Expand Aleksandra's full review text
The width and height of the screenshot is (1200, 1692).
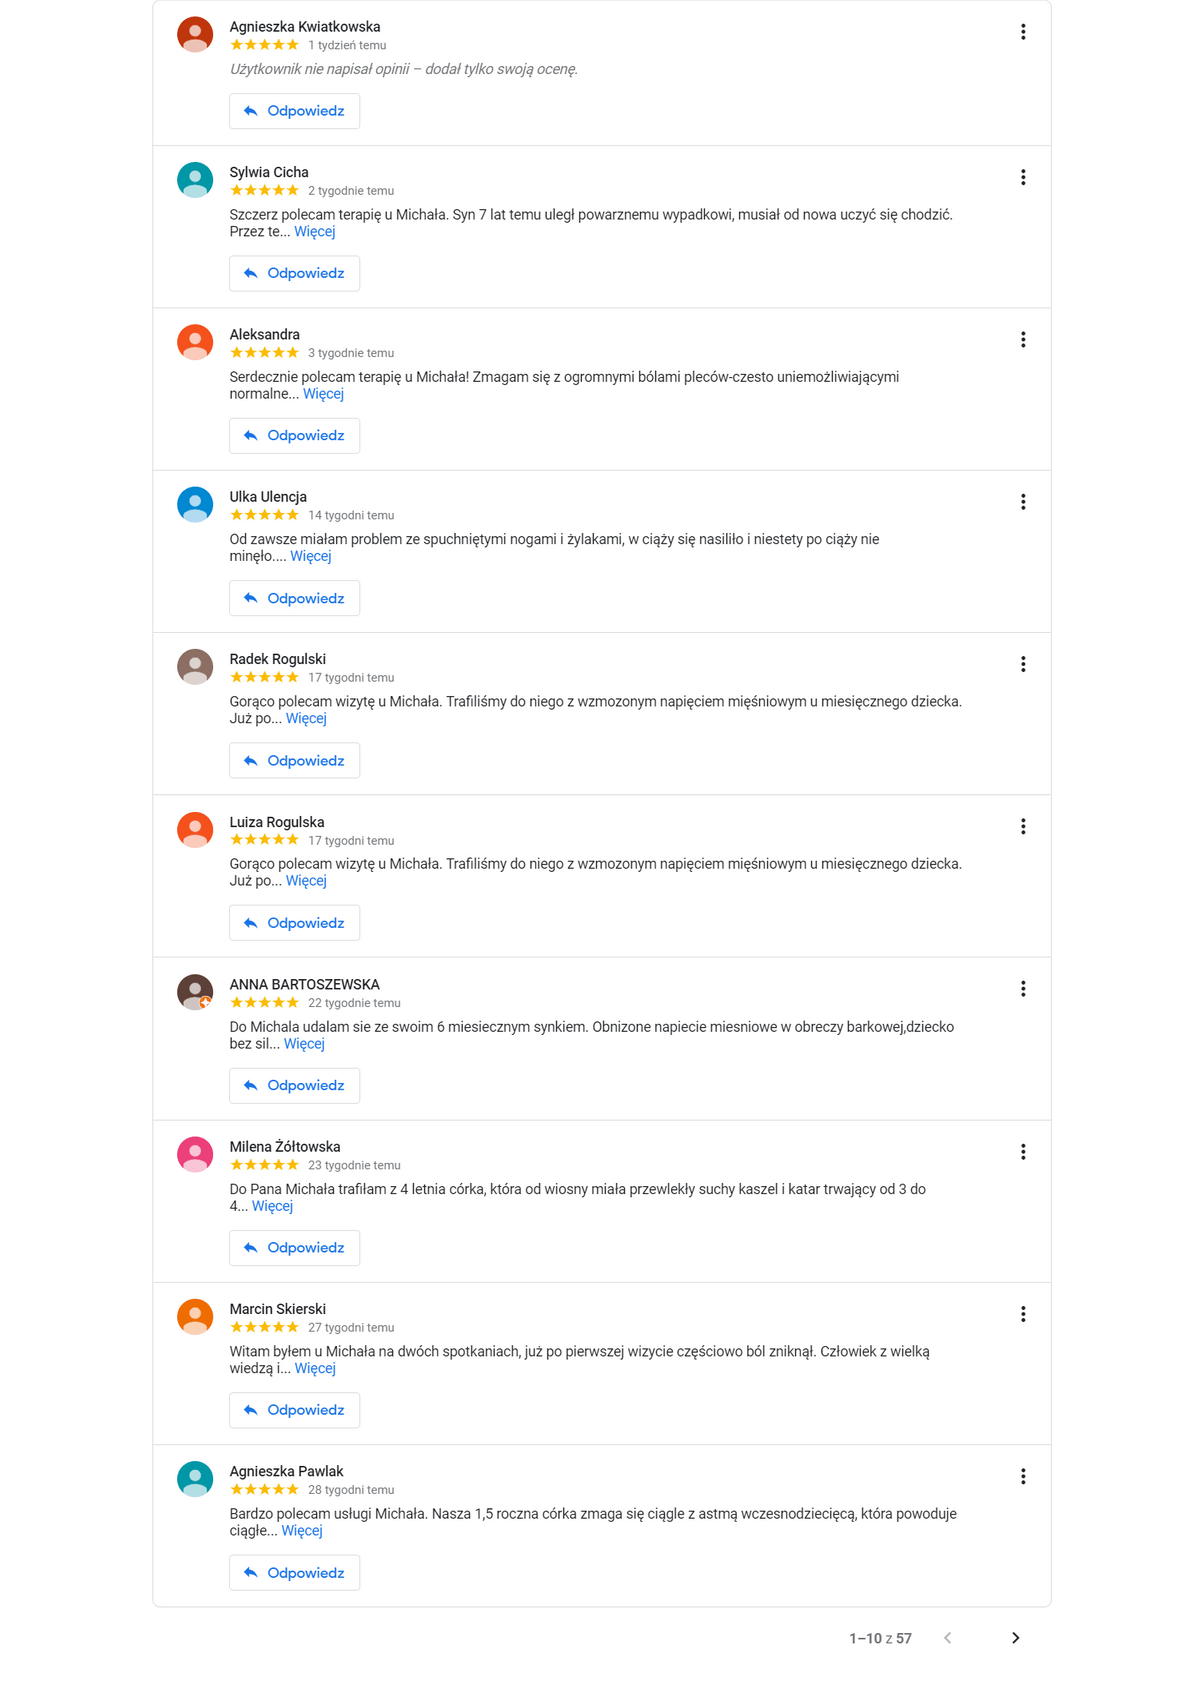pyautogui.click(x=323, y=394)
